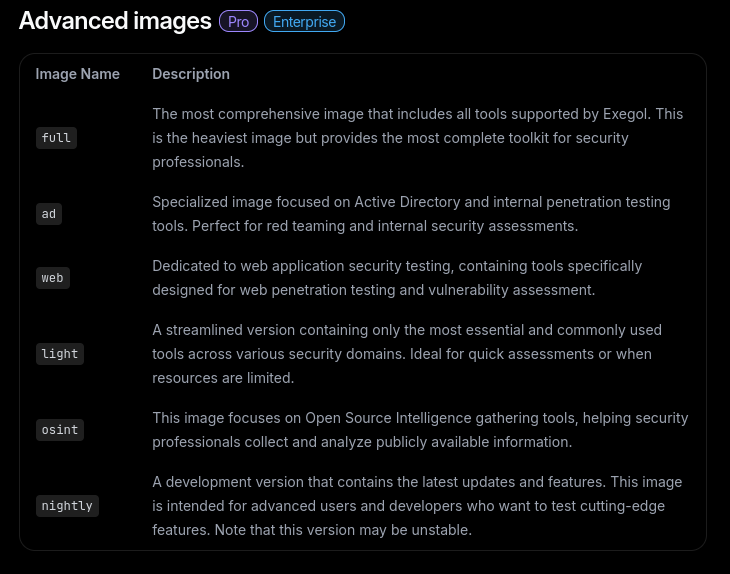Click the web application security description

(x=397, y=278)
